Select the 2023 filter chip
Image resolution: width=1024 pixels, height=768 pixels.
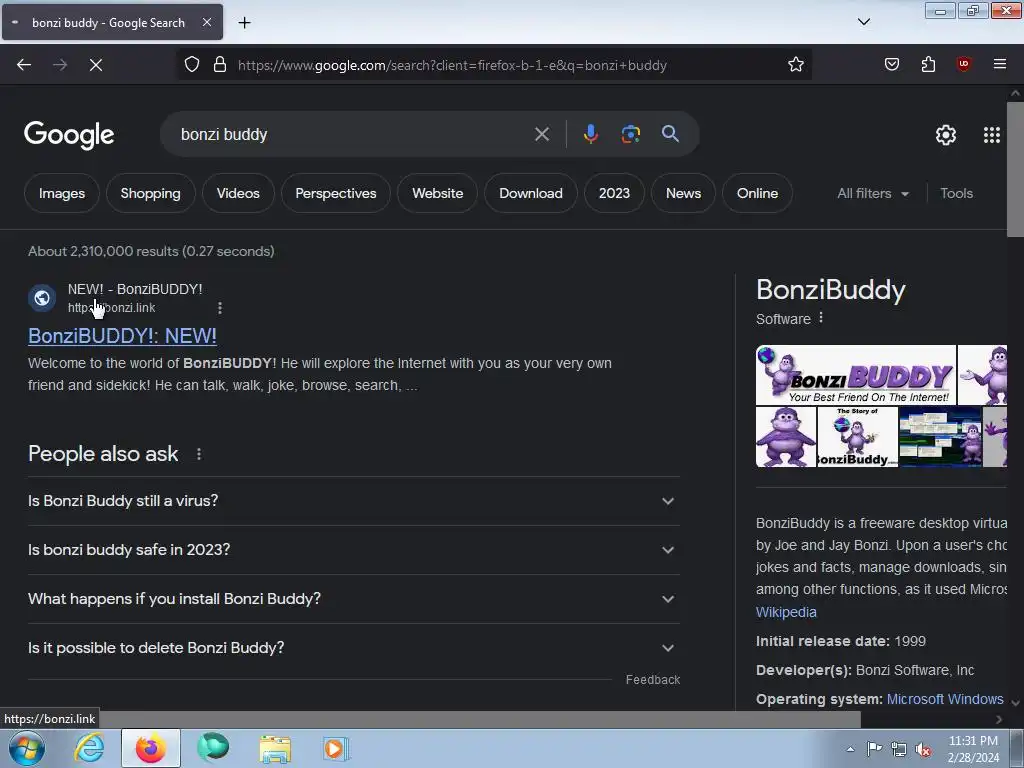(x=615, y=193)
